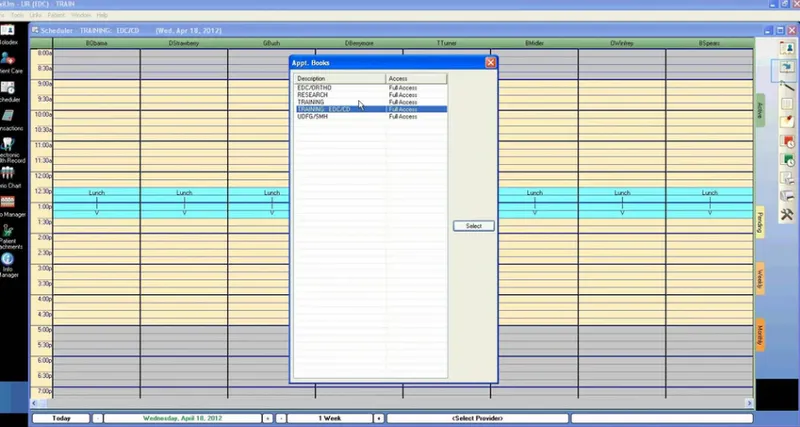The height and width of the screenshot is (427, 800).
Task: Click the Select button in Appt. Books
Action: pos(473,226)
